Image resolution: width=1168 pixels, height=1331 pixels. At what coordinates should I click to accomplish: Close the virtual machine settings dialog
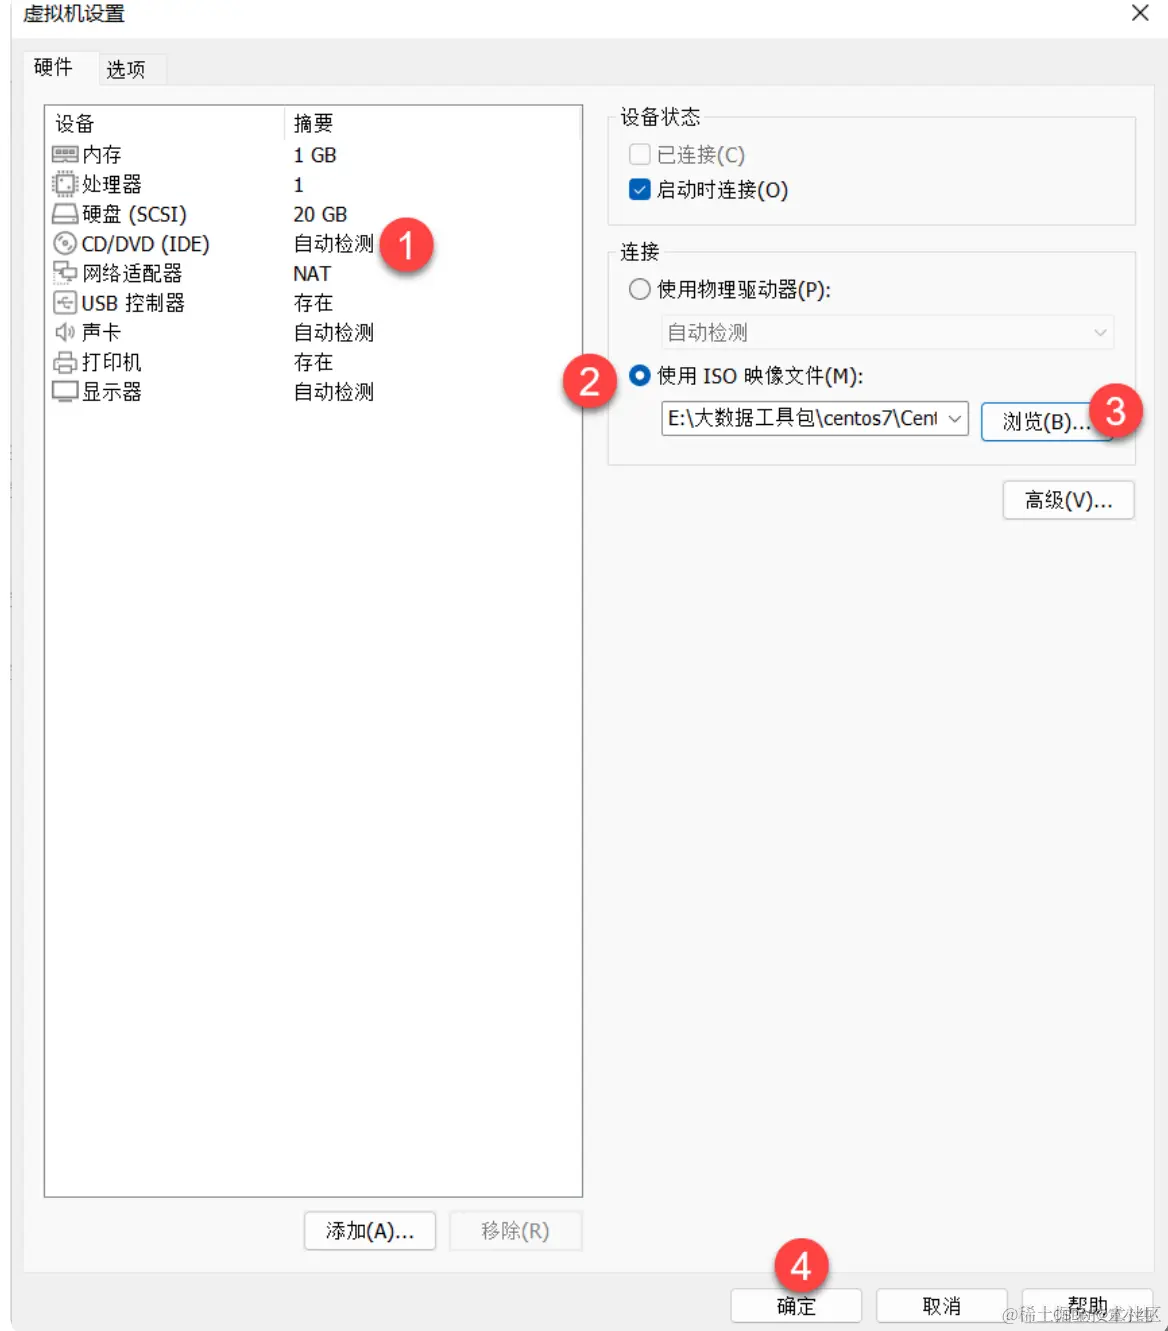click(1140, 13)
